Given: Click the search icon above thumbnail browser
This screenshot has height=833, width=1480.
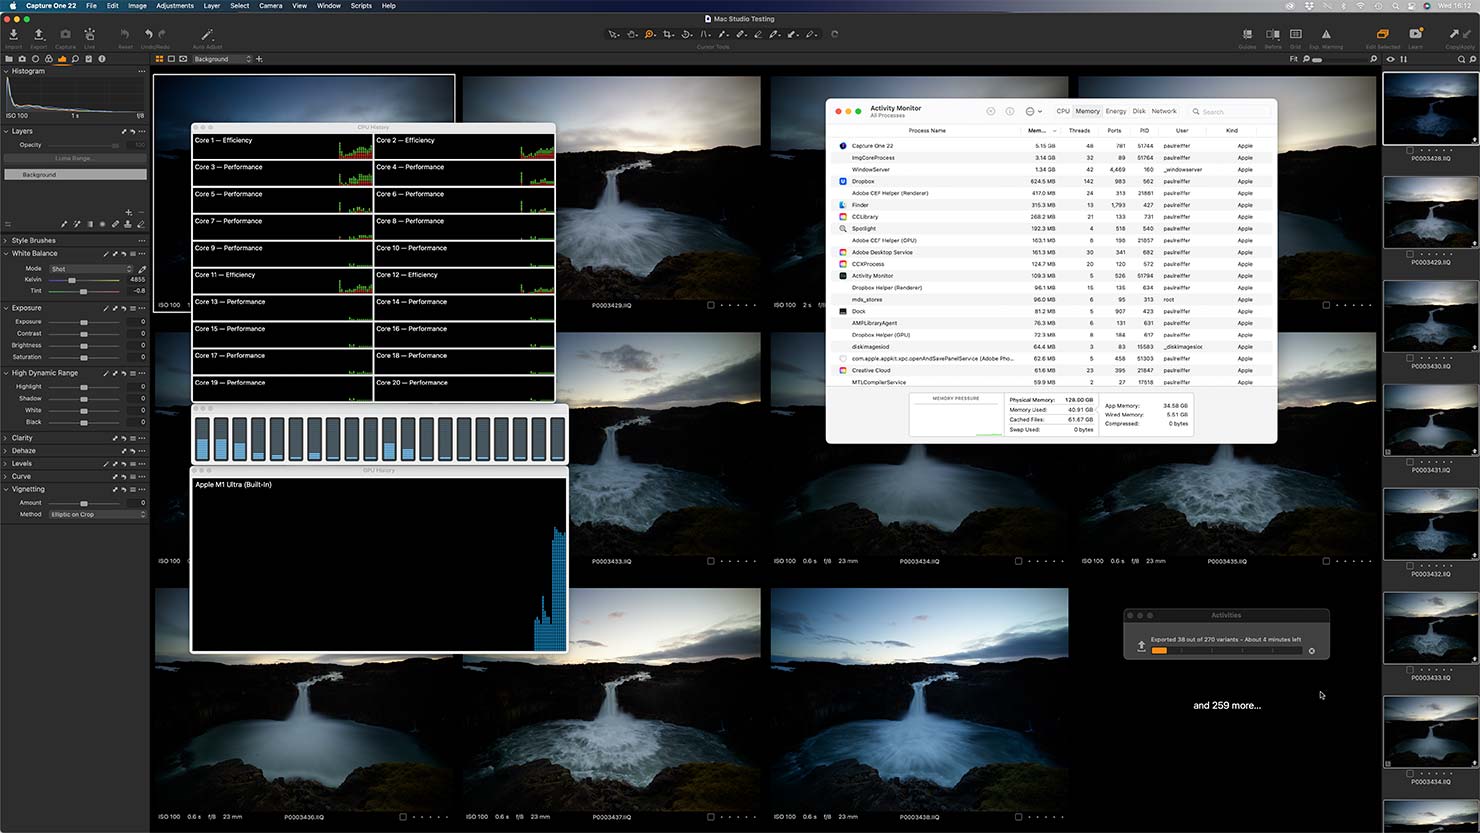Looking at the screenshot, I should 1461,59.
